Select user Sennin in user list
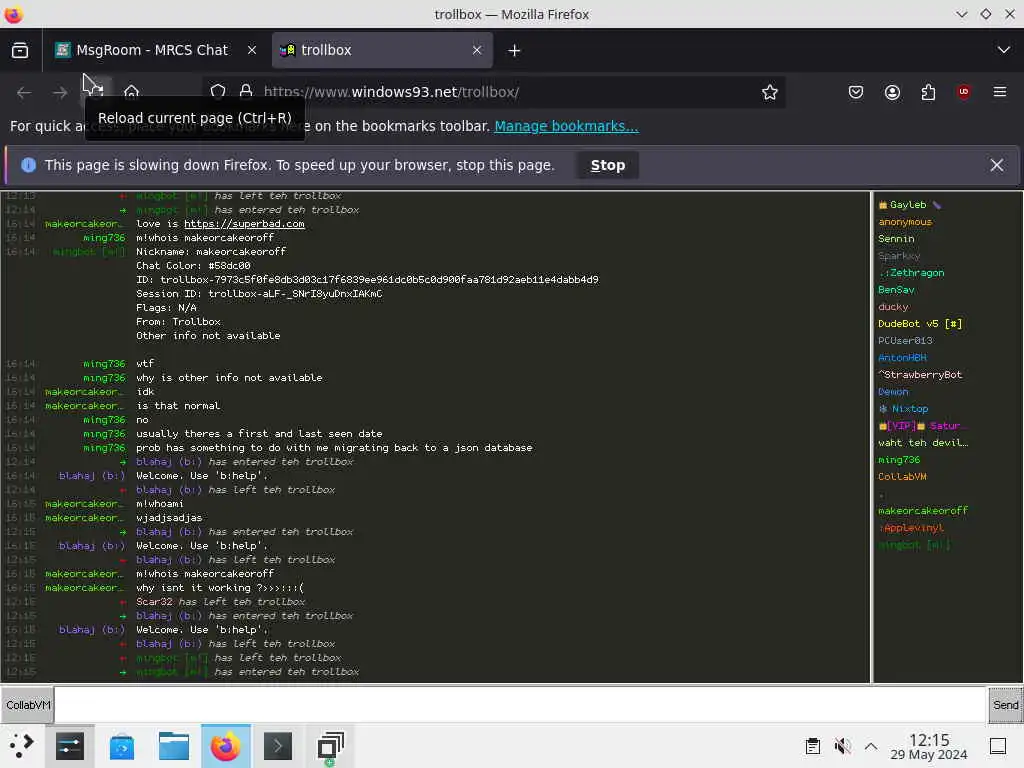Image resolution: width=1024 pixels, height=768 pixels. pos(896,239)
